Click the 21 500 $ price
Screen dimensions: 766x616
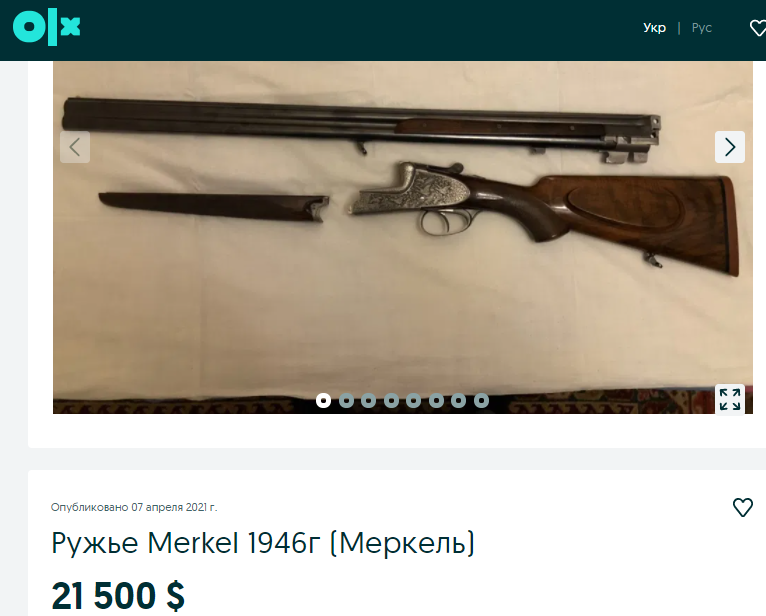118,595
